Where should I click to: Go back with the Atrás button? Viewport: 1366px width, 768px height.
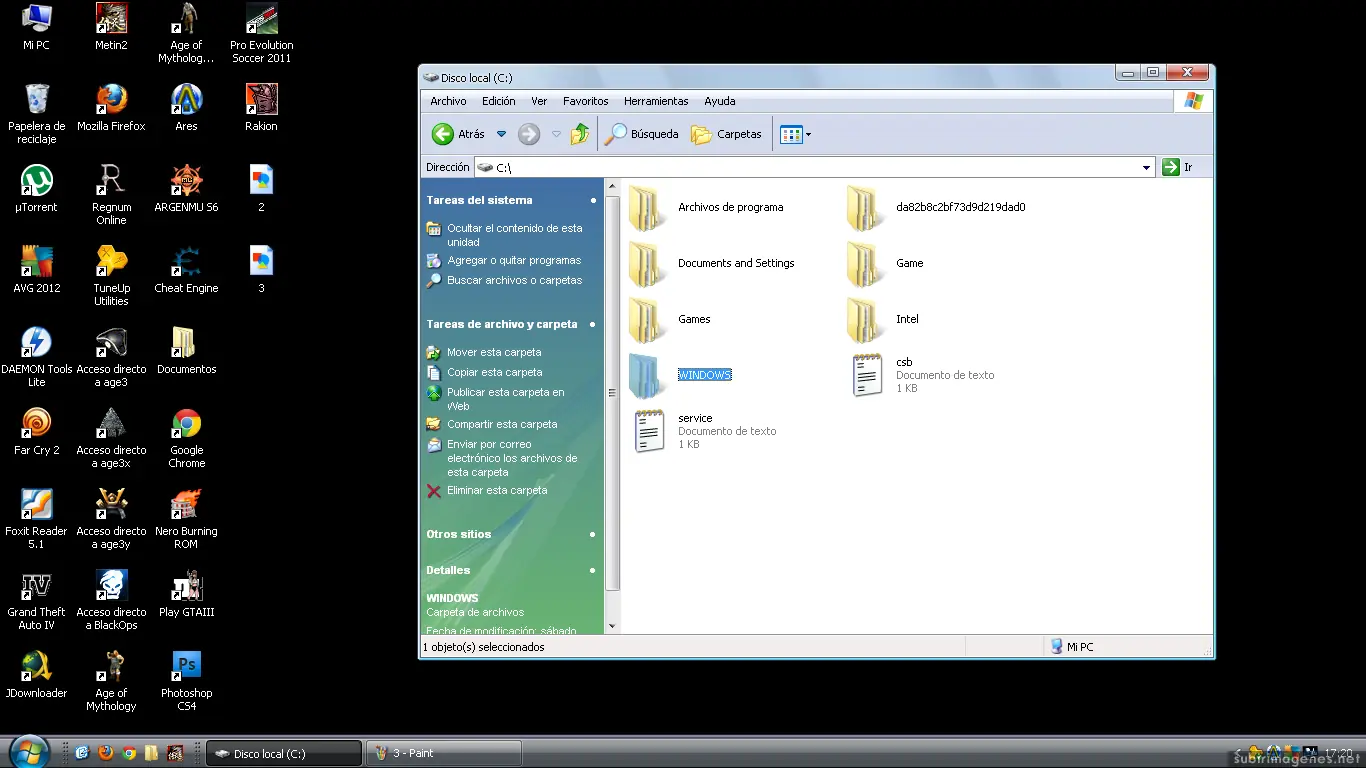[458, 134]
